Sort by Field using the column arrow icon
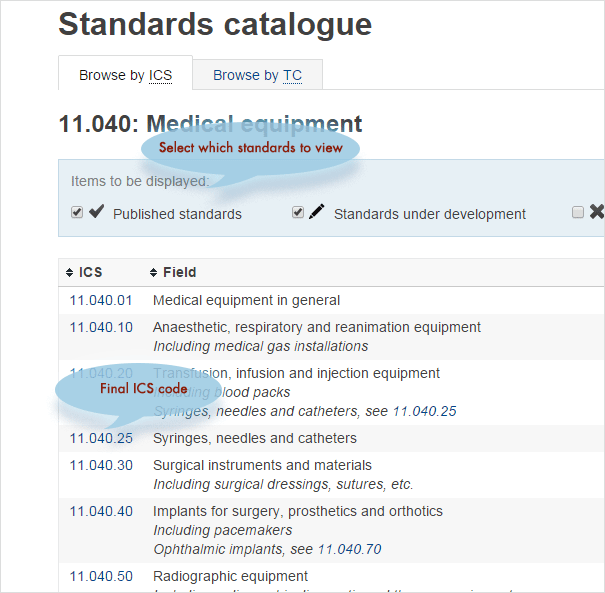This screenshot has height=593, width=605. point(153,272)
